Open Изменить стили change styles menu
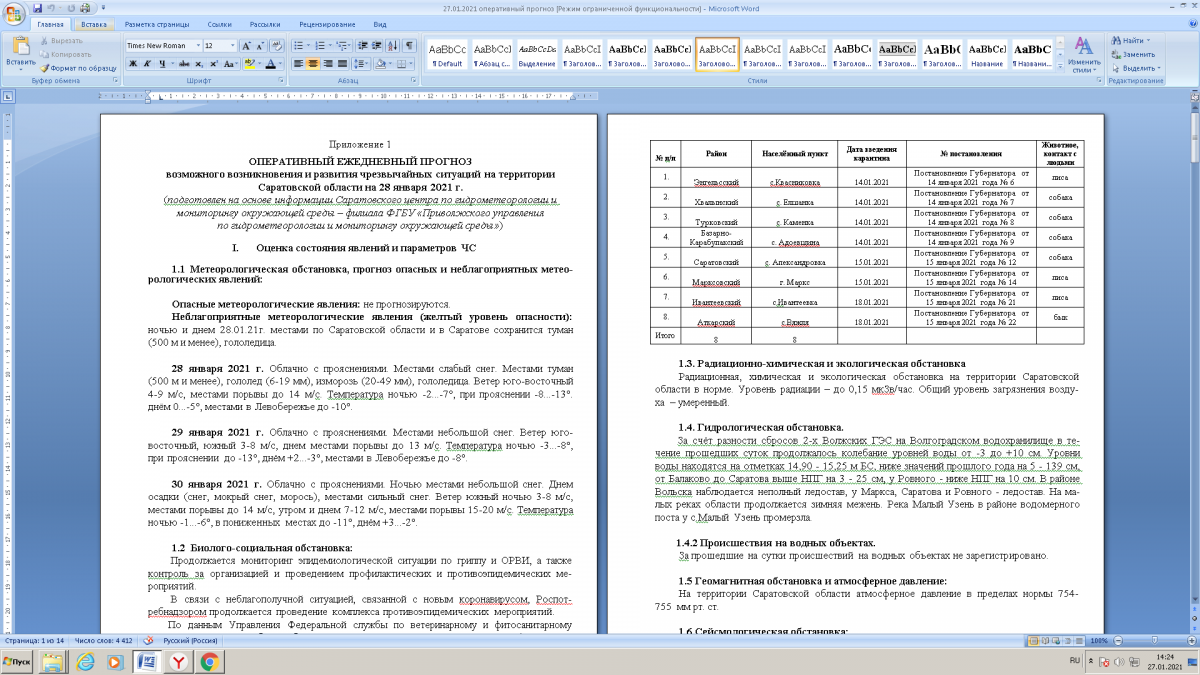The image size is (1200, 675). (x=1084, y=55)
